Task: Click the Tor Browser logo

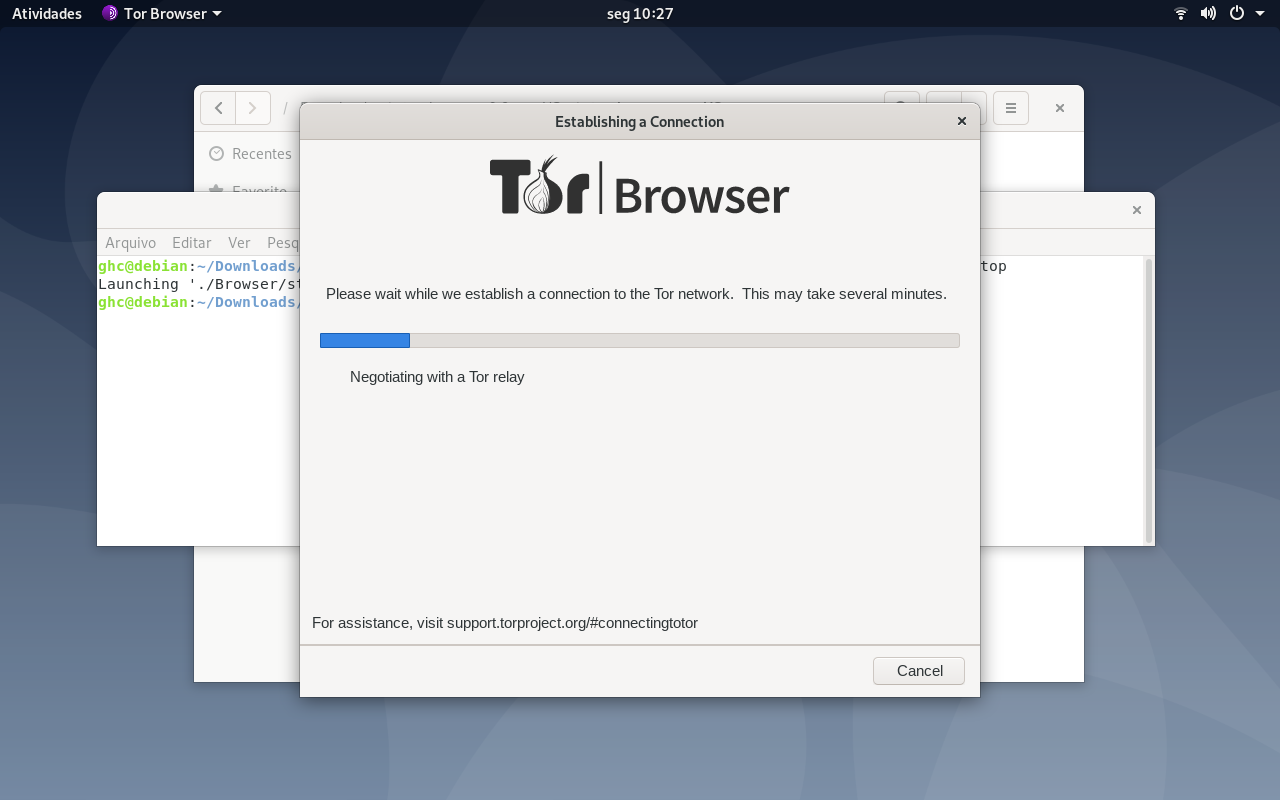Action: coord(639,186)
